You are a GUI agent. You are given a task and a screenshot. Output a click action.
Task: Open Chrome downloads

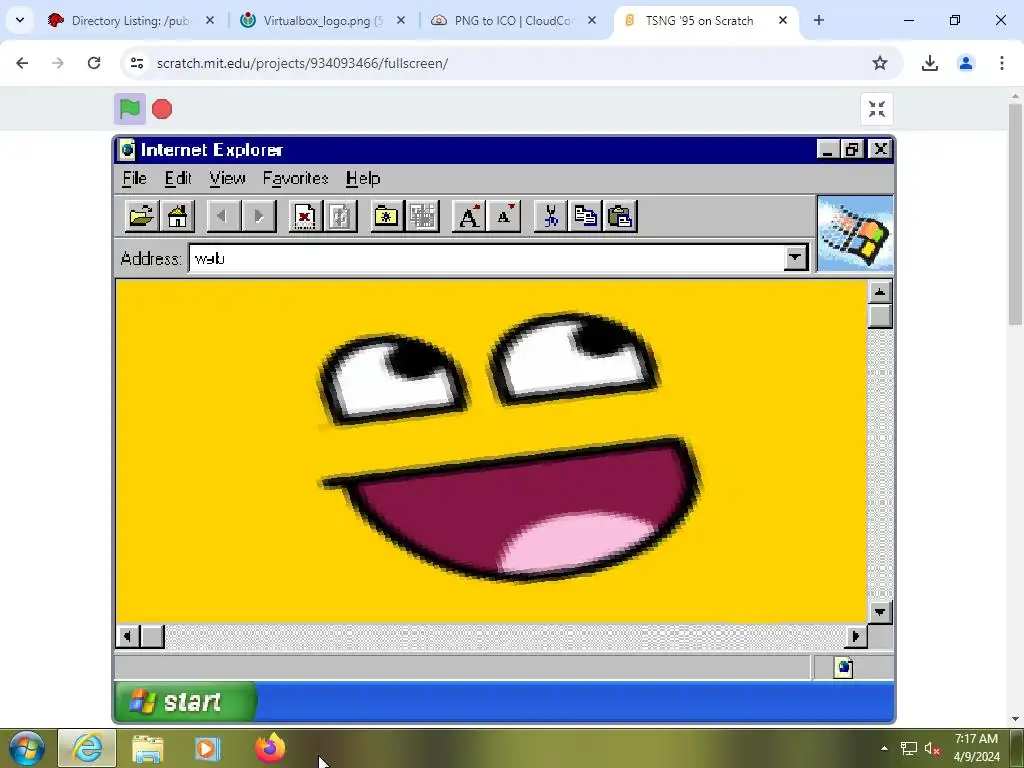929,63
